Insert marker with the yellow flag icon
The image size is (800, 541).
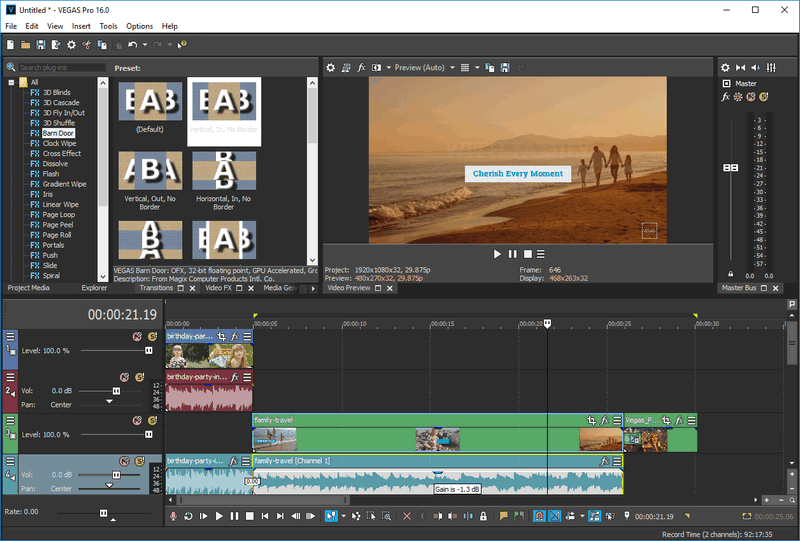(504, 516)
